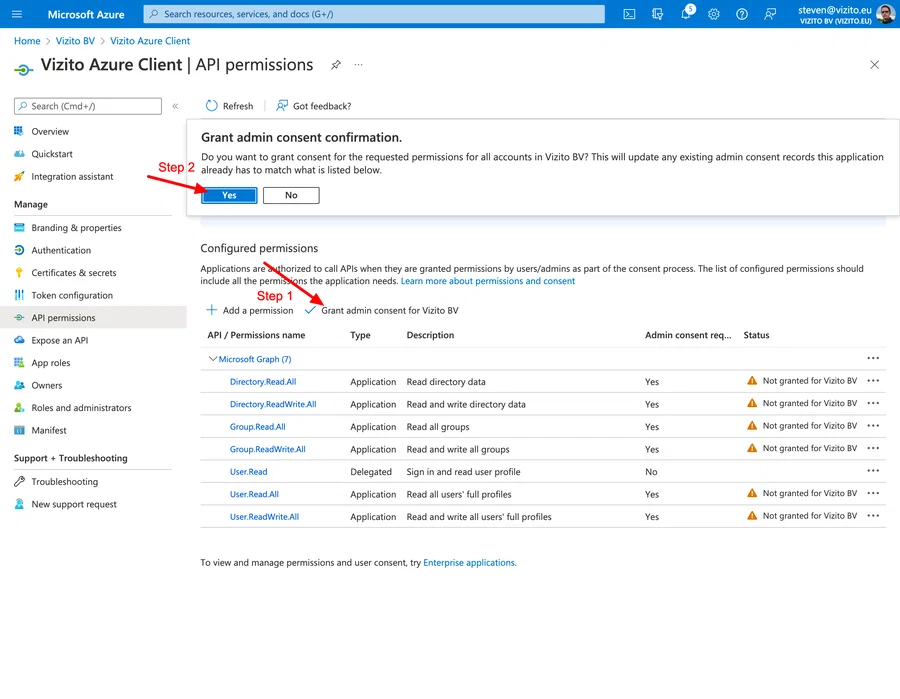
Task: Open the notifications bell
Action: (687, 14)
